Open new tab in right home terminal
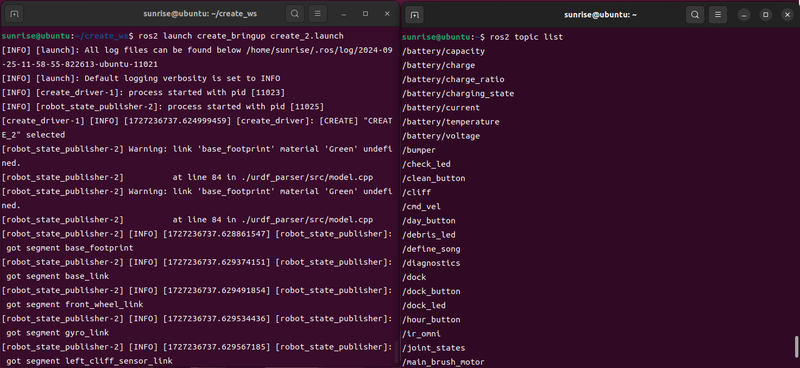 point(415,15)
